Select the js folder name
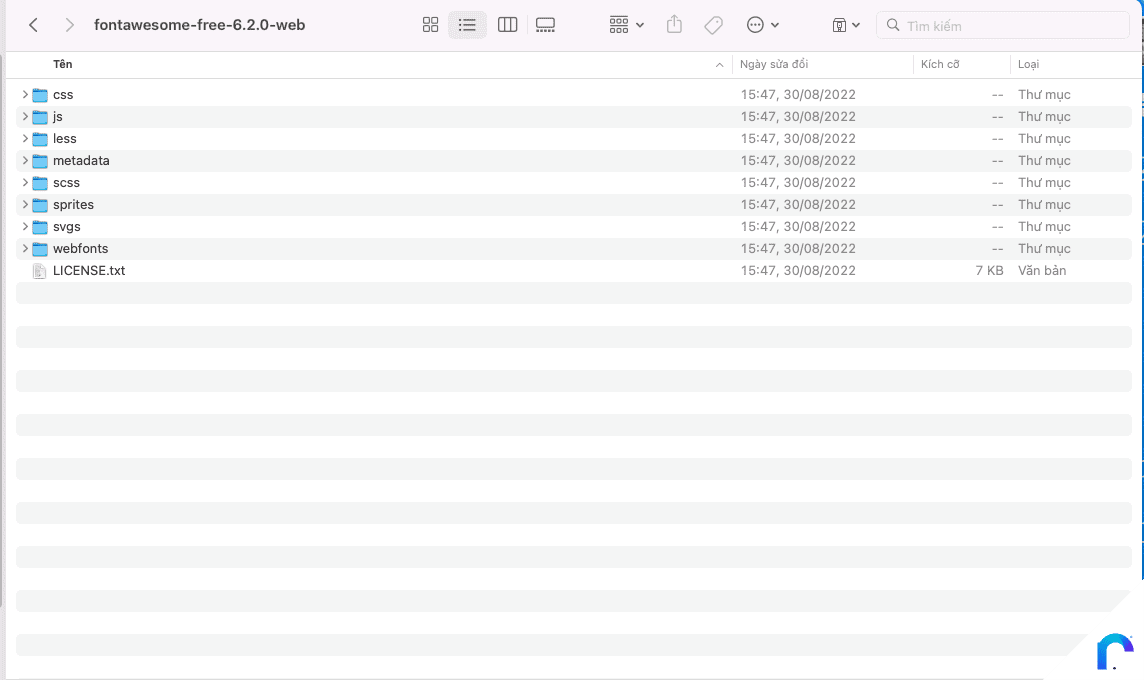 point(58,117)
